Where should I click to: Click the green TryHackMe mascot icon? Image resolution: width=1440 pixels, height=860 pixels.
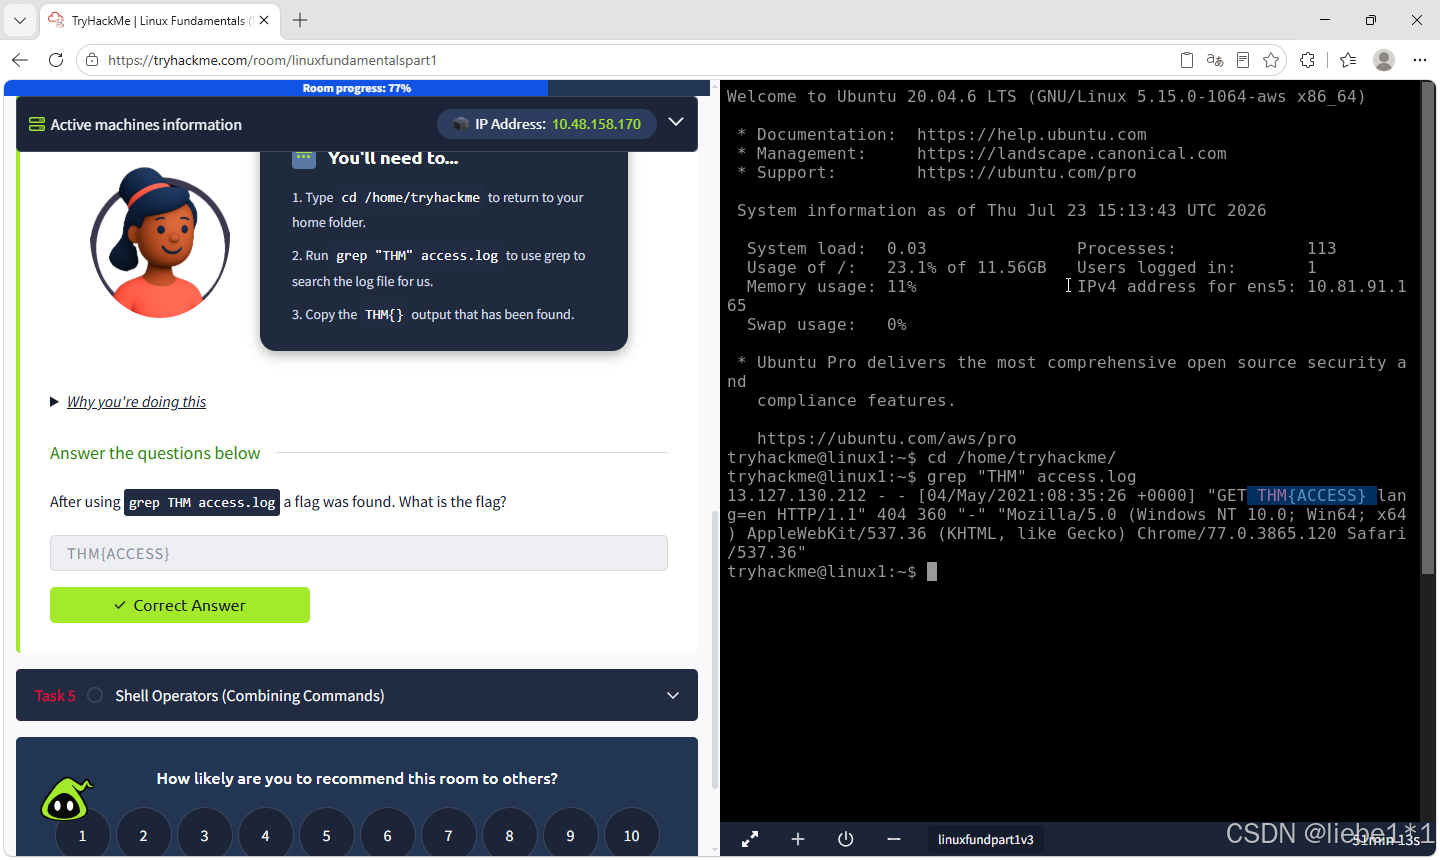point(66,800)
